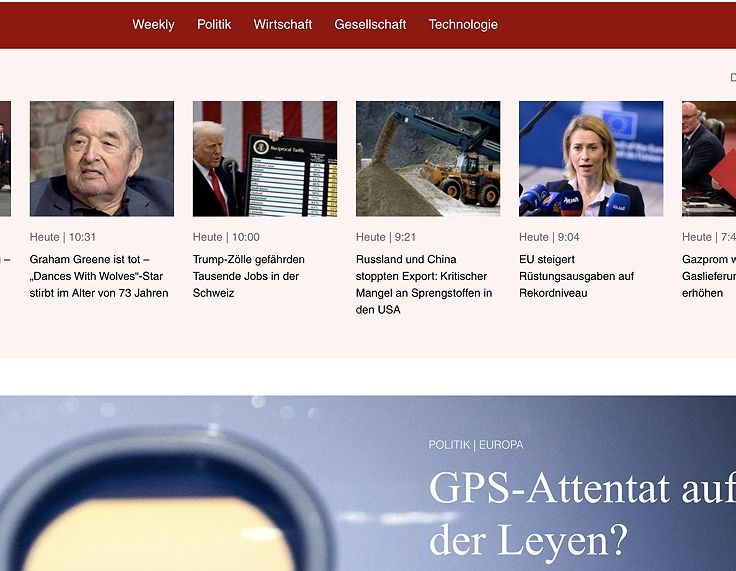736x571 pixels.
Task: Open the Weekly menu item
Action: [153, 24]
